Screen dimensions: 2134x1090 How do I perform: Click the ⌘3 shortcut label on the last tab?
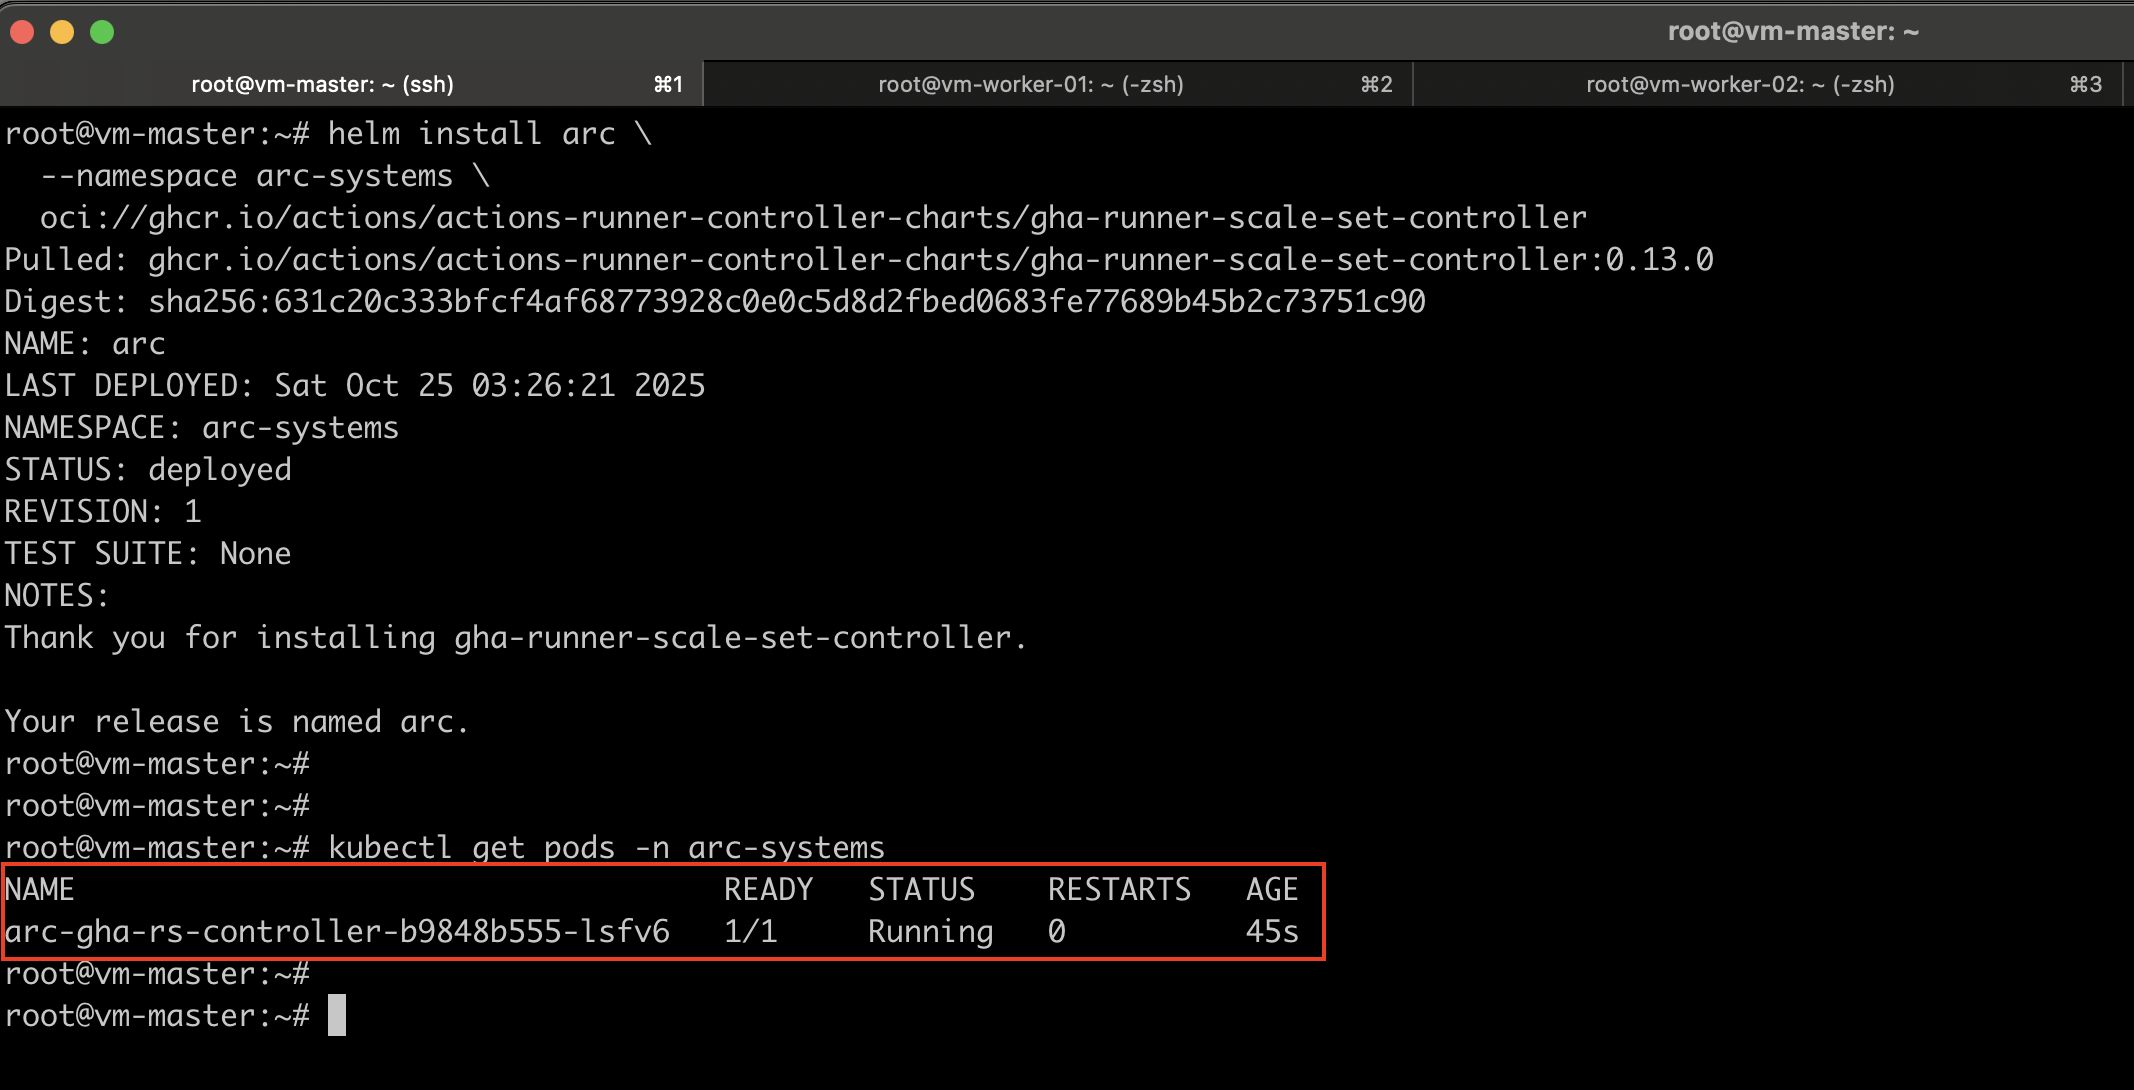2086,84
